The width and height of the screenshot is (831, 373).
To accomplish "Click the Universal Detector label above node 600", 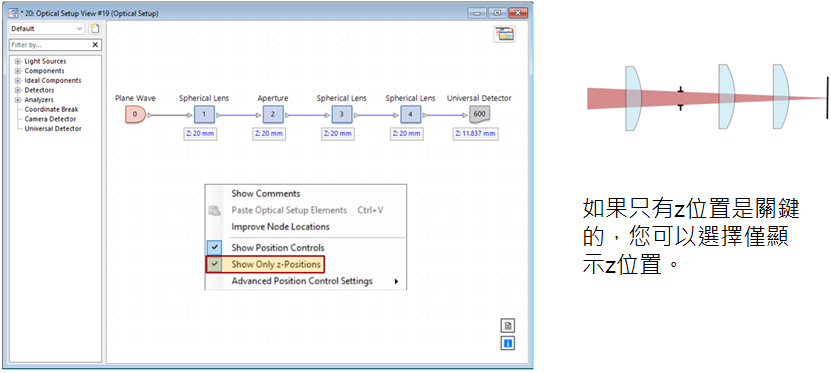I will tap(479, 98).
